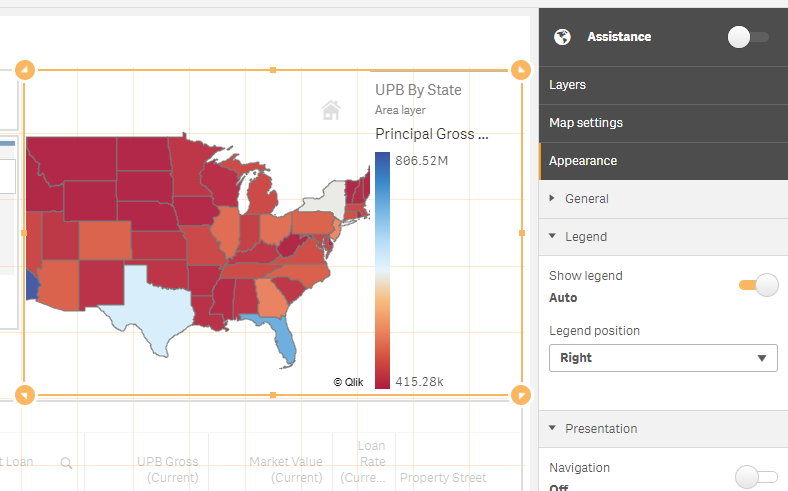Open the Legend position dropdown

tap(663, 358)
